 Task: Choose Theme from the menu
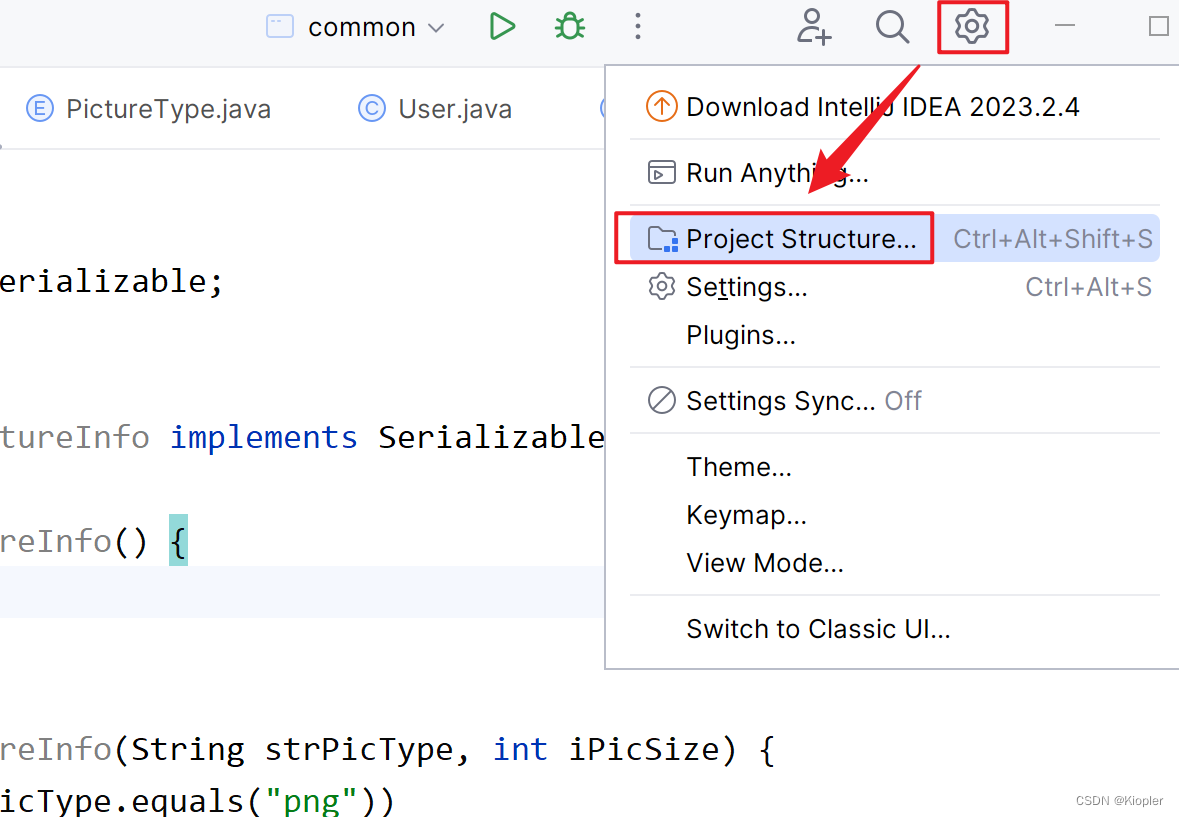coord(894,467)
